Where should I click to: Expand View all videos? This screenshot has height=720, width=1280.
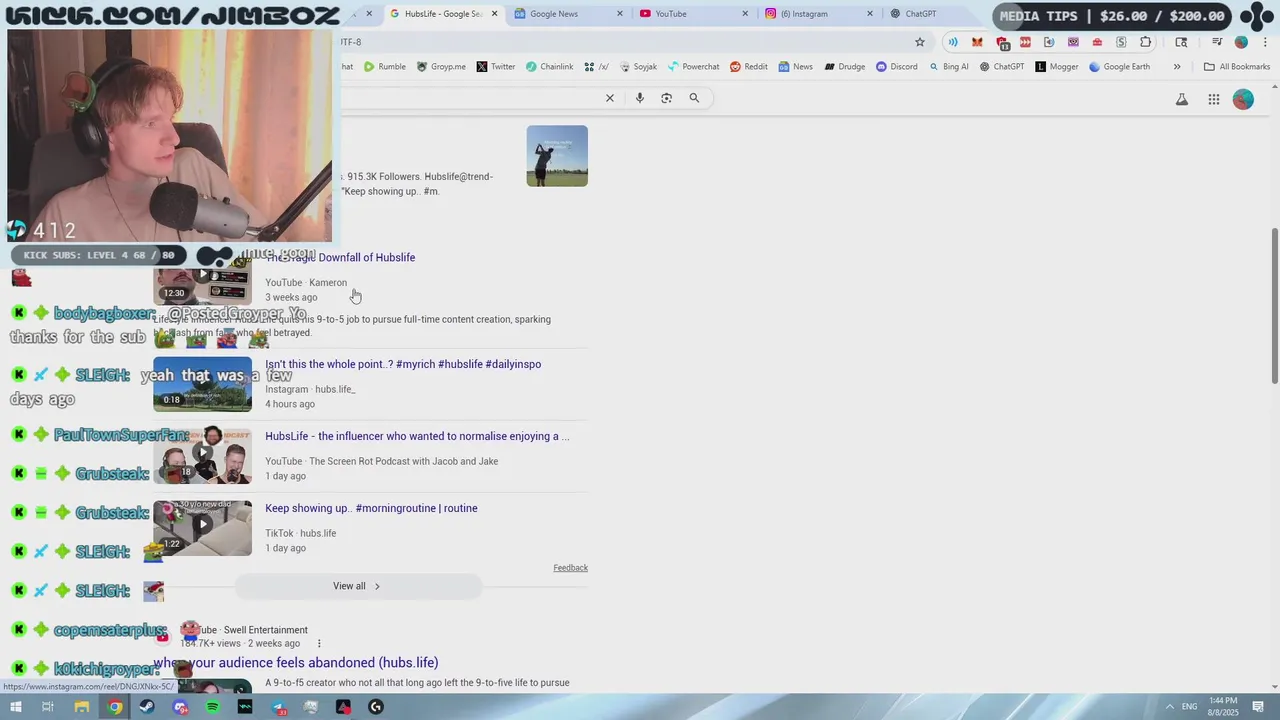[x=357, y=586]
